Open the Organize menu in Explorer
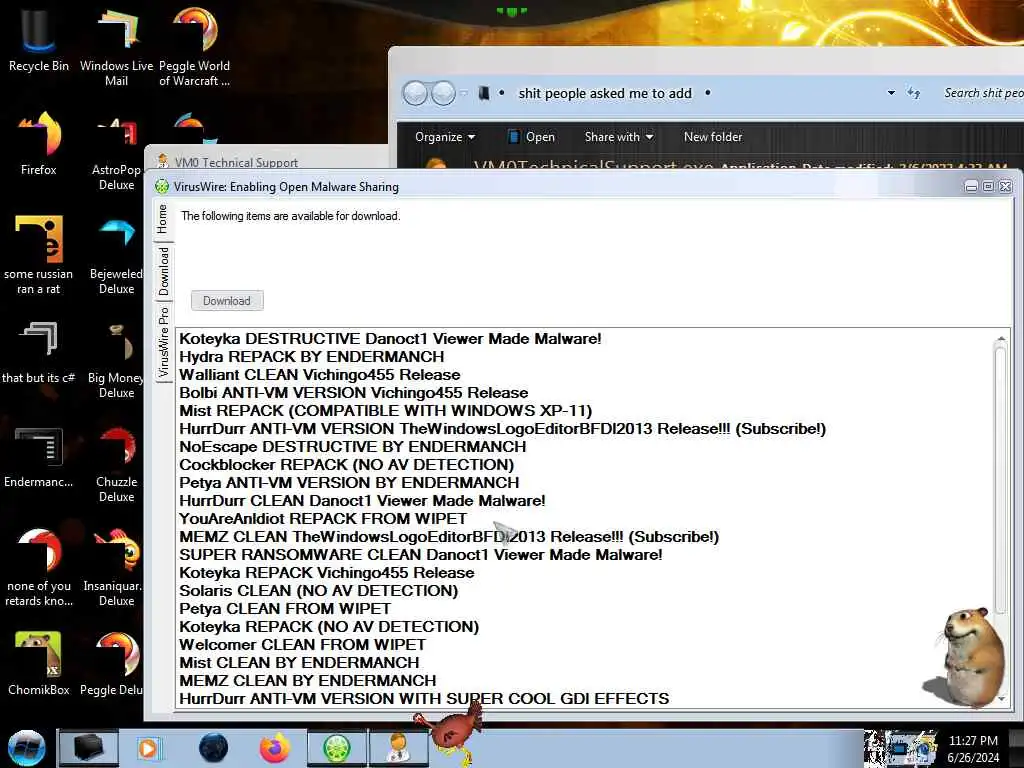This screenshot has width=1024, height=768. coord(445,137)
